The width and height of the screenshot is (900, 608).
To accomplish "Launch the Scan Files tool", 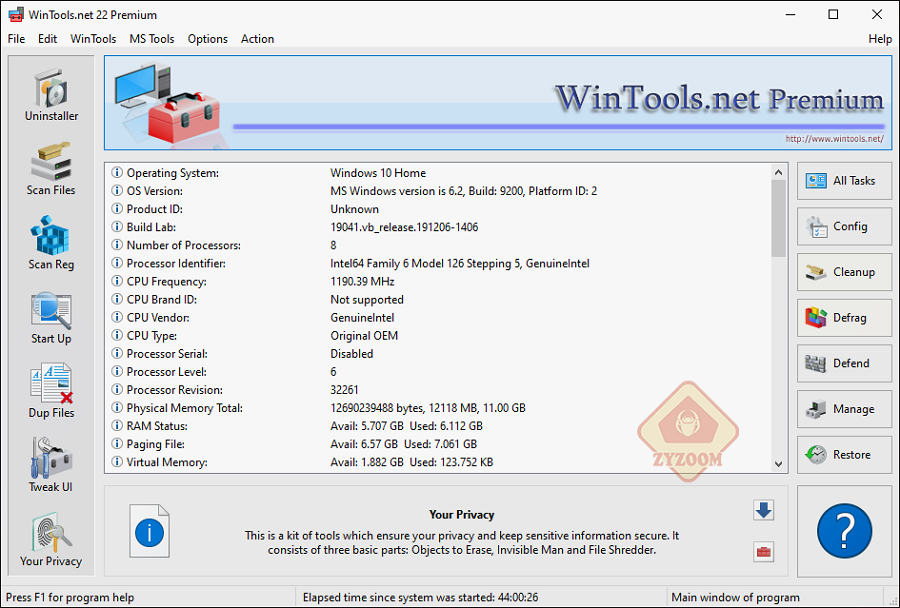I will [51, 169].
